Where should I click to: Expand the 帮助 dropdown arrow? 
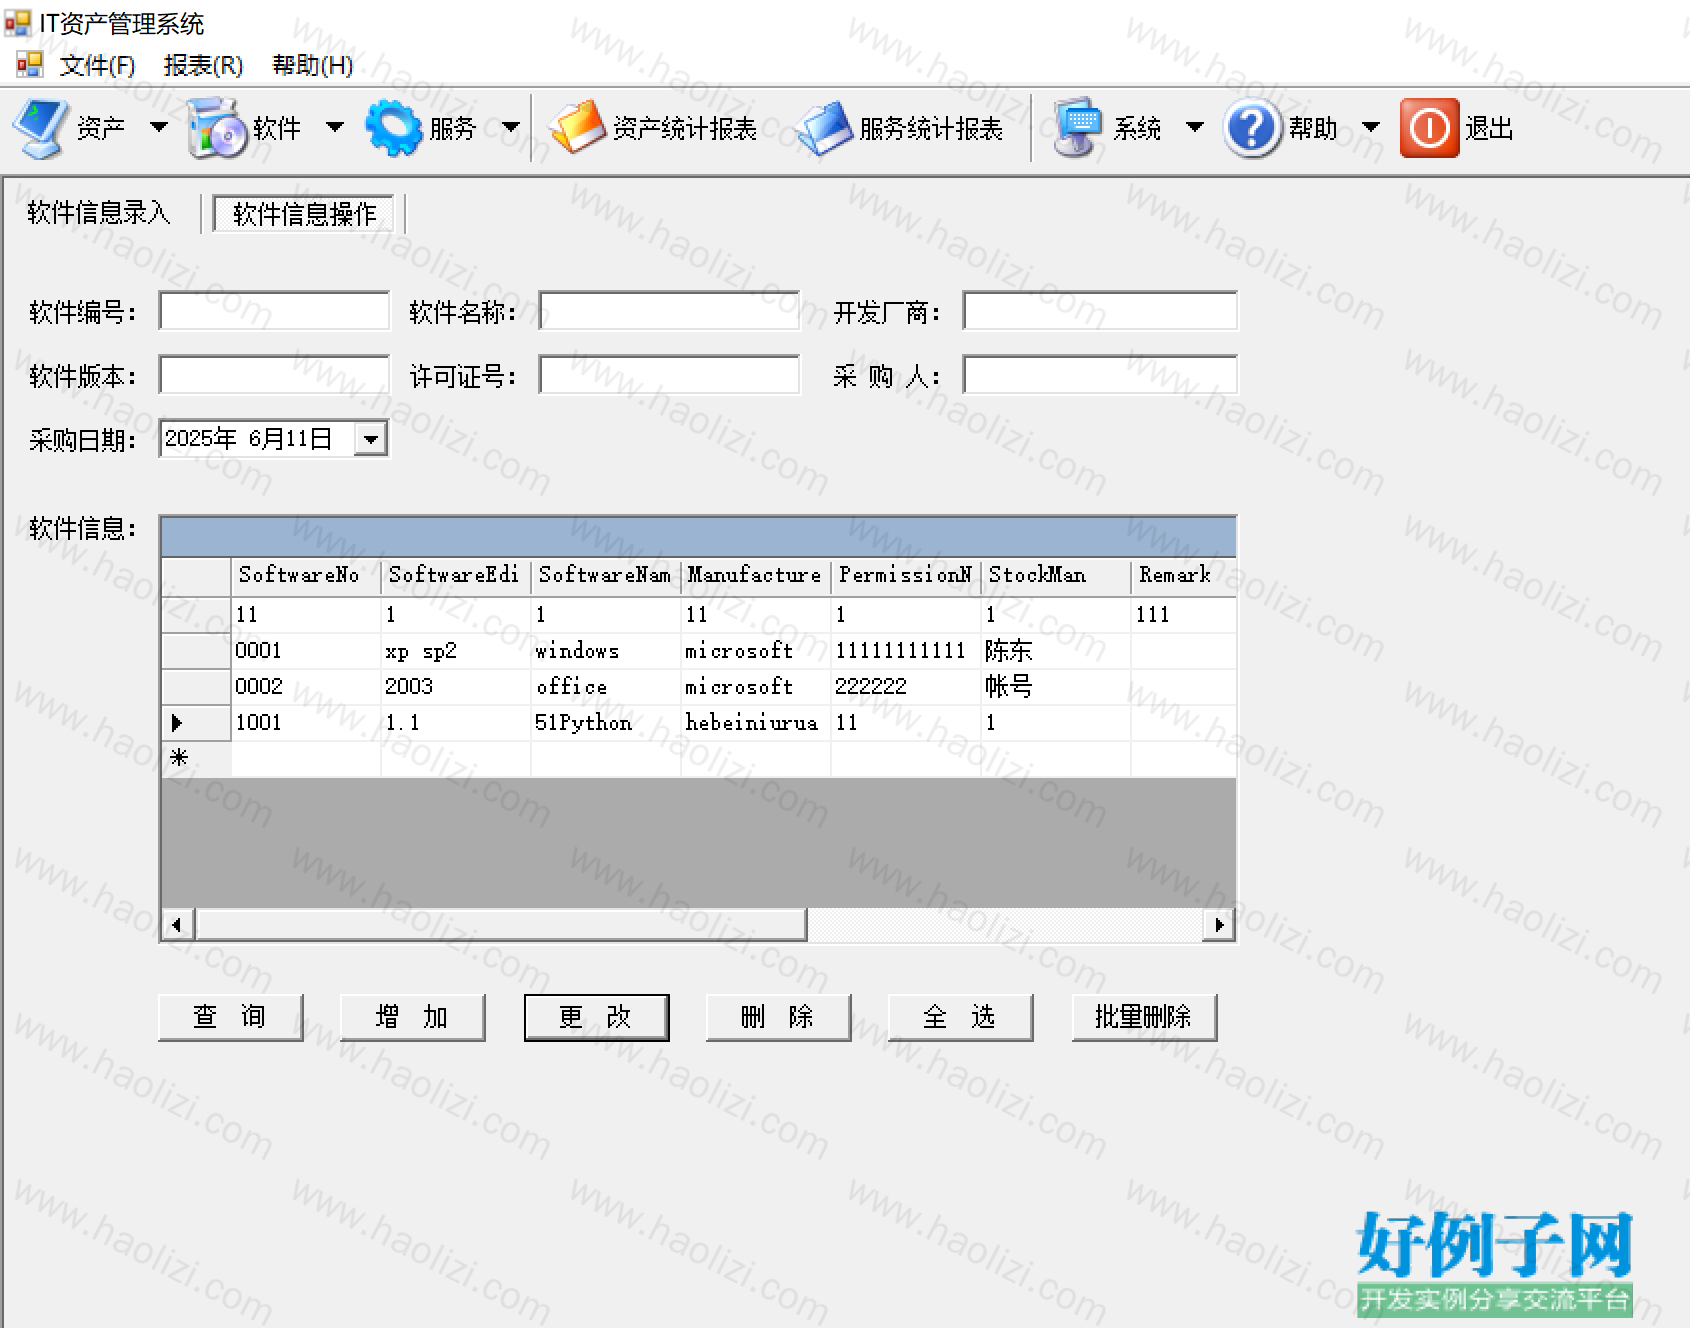coord(1371,127)
